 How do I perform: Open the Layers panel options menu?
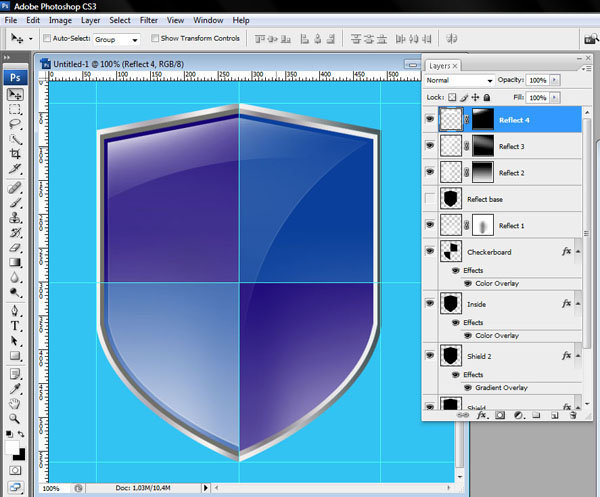click(584, 69)
